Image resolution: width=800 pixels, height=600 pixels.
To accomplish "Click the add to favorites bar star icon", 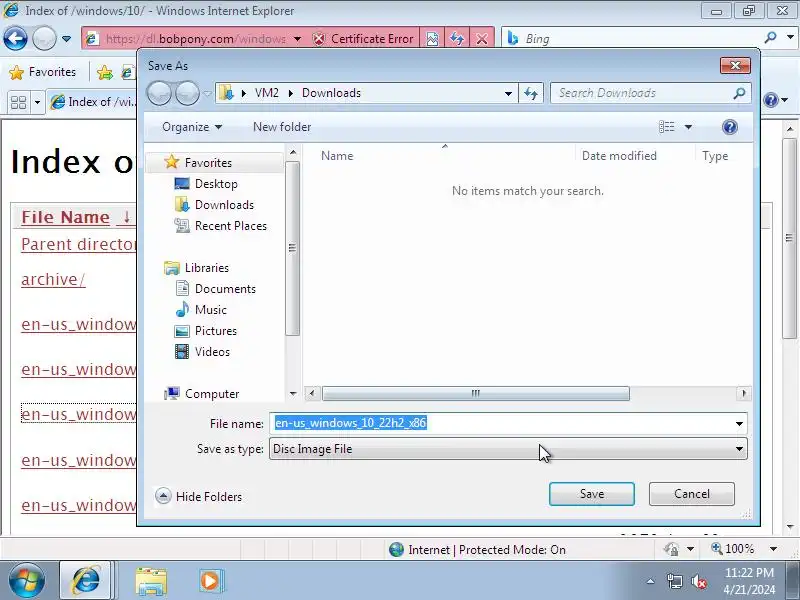I will [x=105, y=72].
